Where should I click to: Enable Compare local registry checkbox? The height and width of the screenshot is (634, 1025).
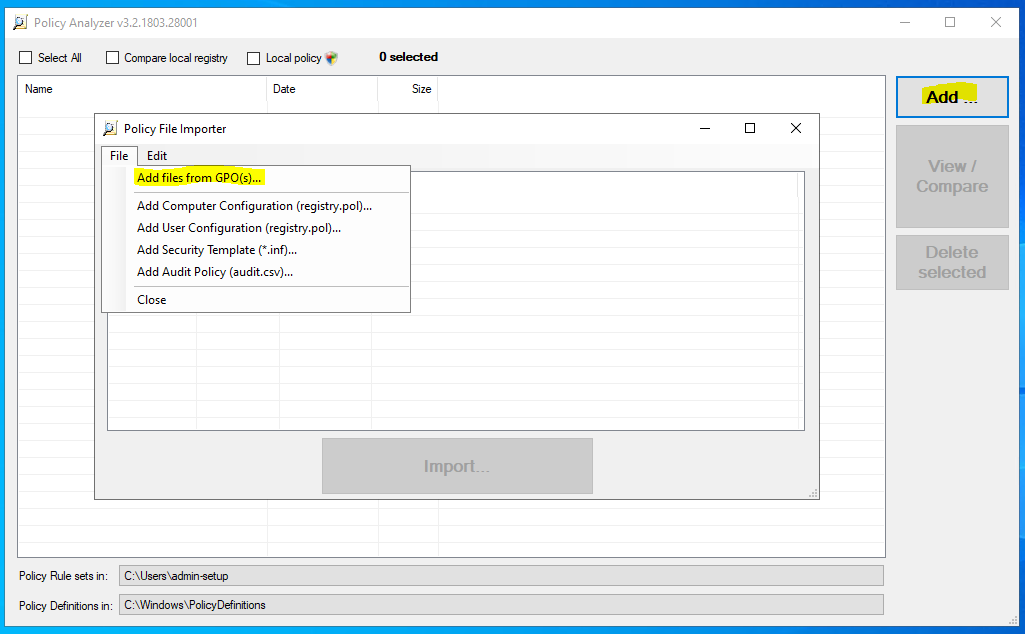[x=112, y=58]
